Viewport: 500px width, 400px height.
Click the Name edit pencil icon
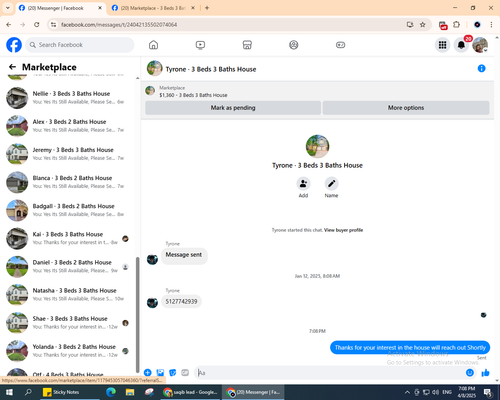331,184
